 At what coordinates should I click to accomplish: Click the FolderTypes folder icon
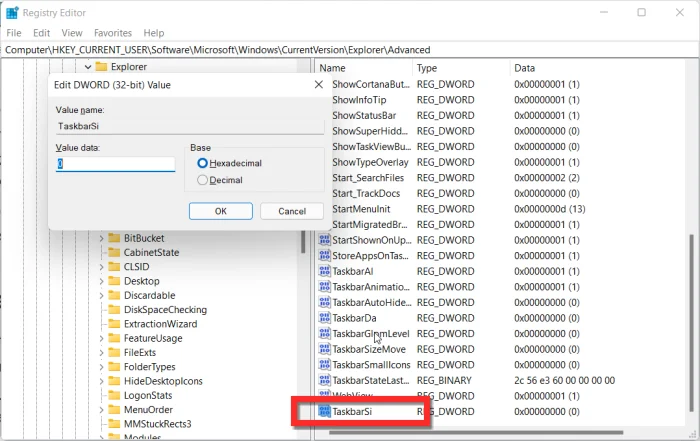point(114,366)
